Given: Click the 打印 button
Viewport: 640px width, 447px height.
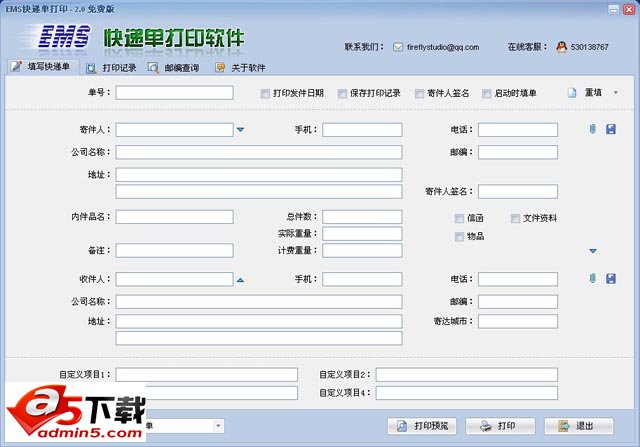Looking at the screenshot, I should click(500, 426).
